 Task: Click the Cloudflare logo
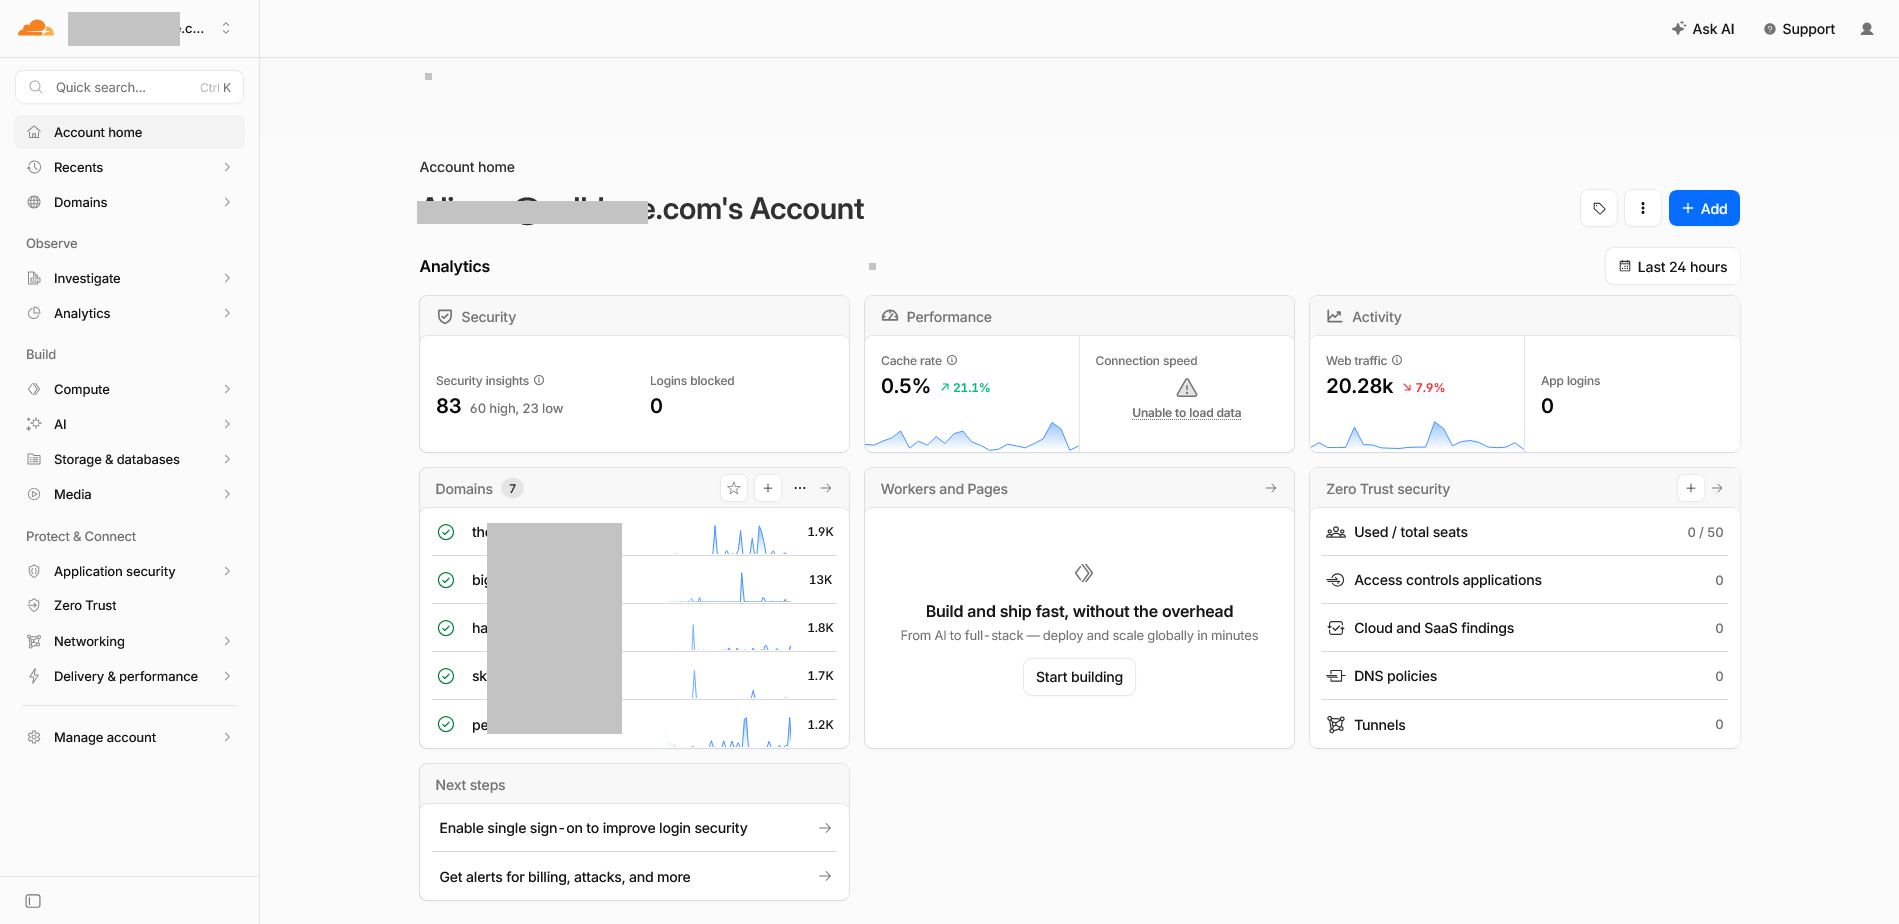(36, 28)
